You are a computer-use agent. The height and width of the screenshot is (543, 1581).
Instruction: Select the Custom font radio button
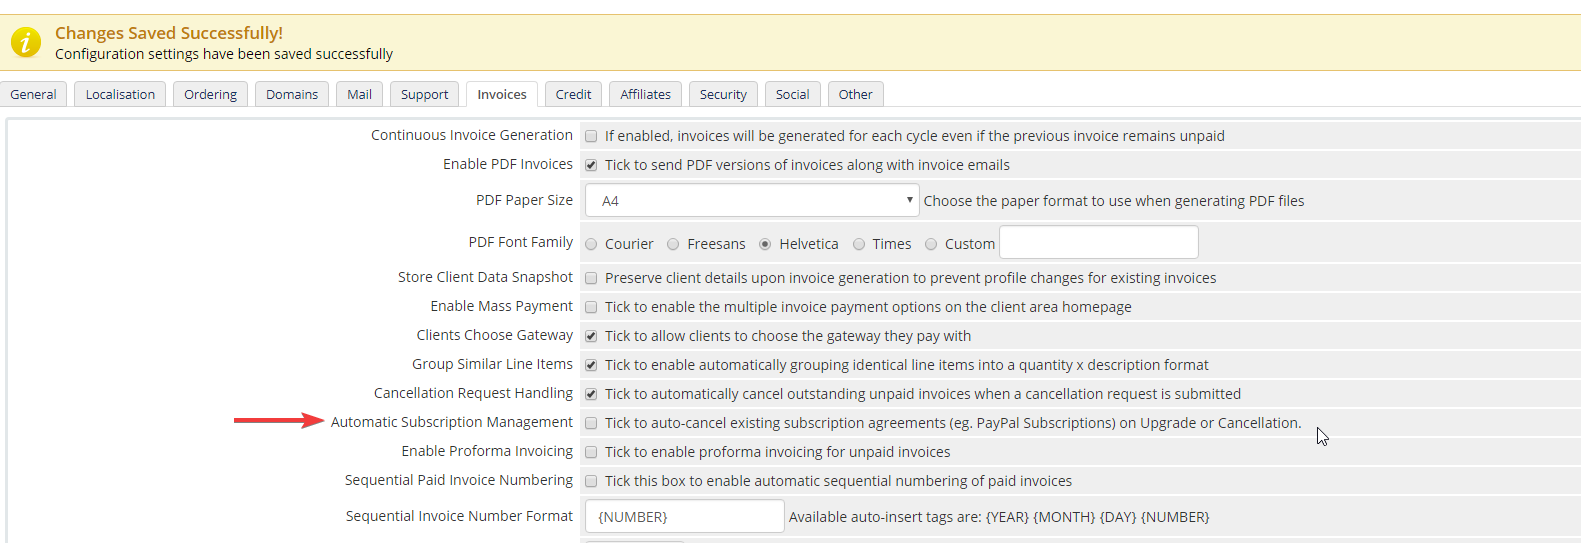click(x=931, y=244)
